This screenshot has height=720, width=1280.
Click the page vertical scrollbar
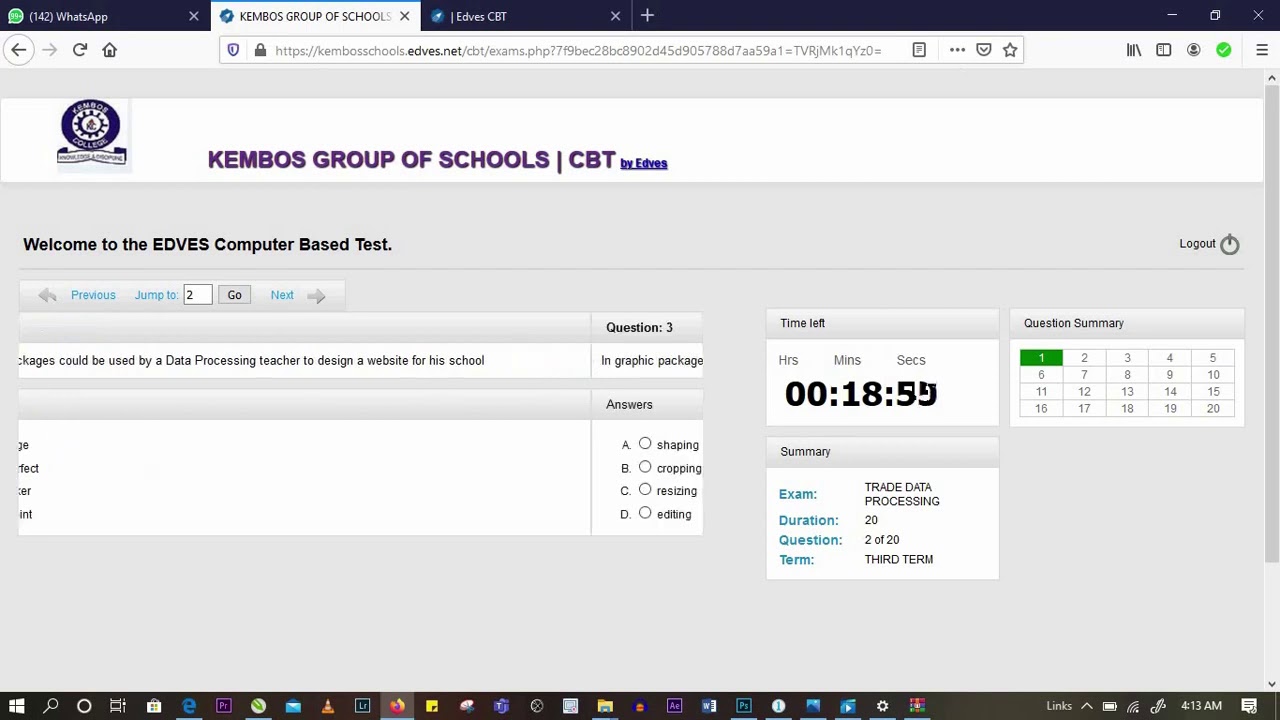coord(1272,325)
